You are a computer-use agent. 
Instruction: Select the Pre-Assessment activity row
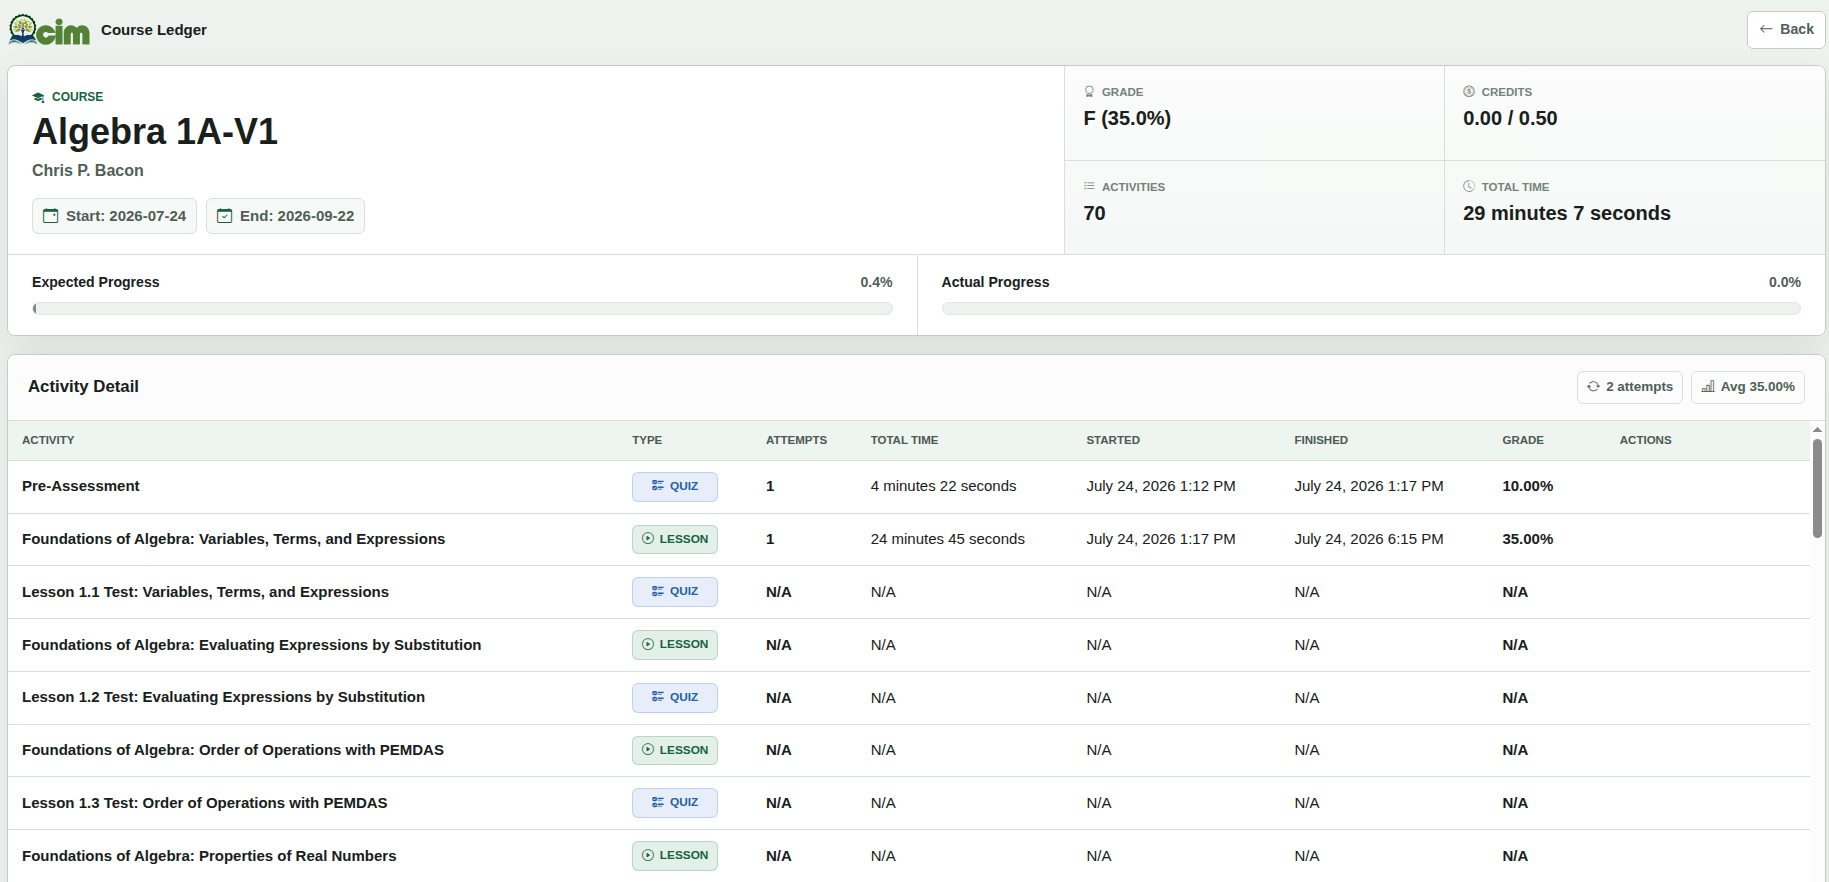909,487
